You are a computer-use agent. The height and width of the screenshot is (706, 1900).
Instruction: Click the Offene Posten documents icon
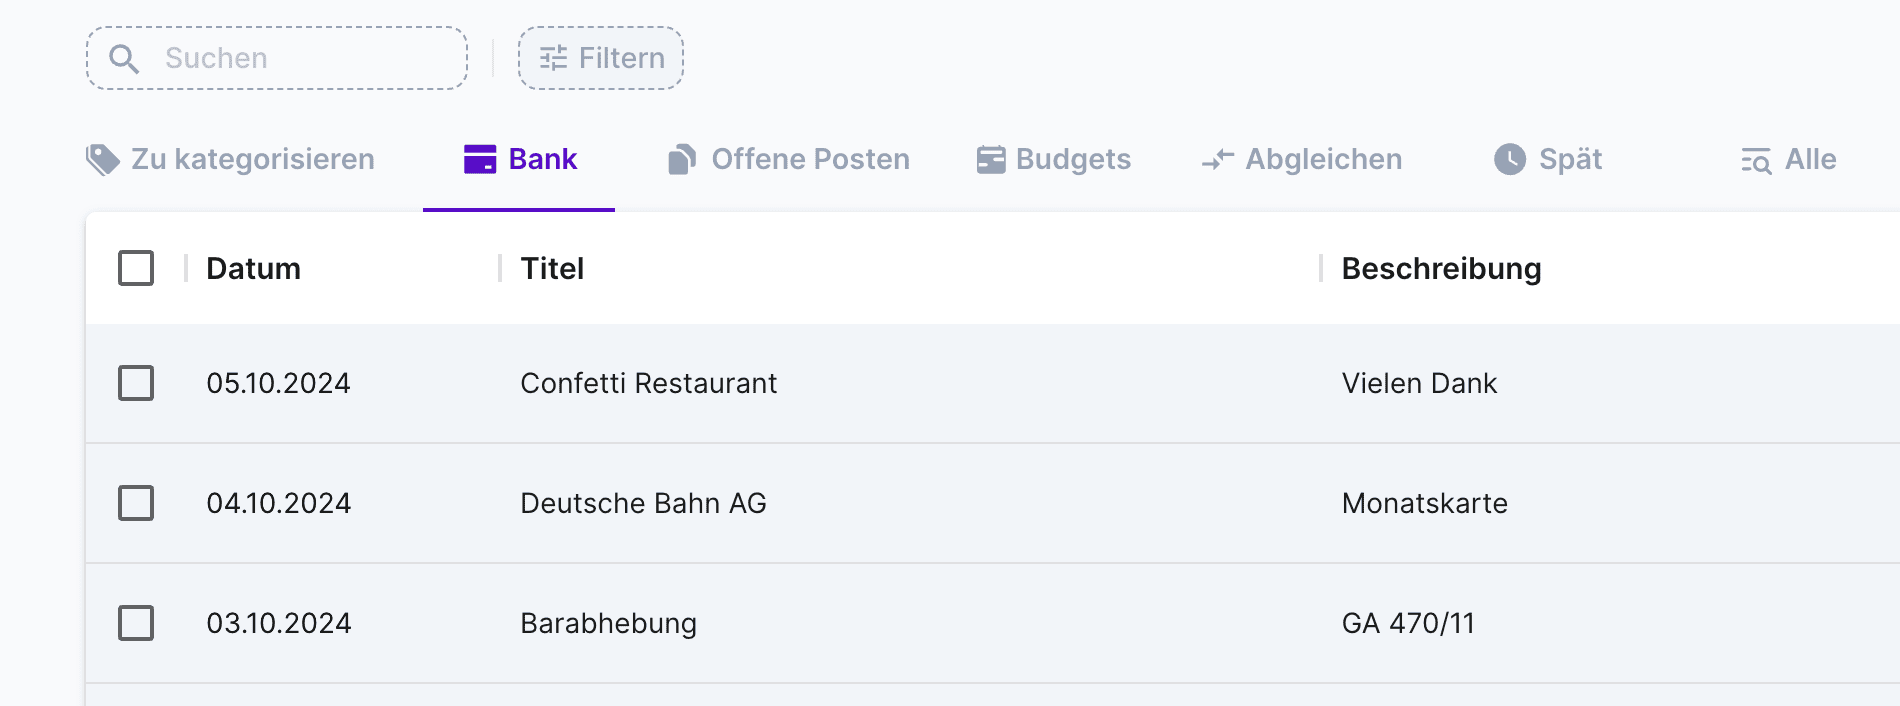[x=682, y=160]
